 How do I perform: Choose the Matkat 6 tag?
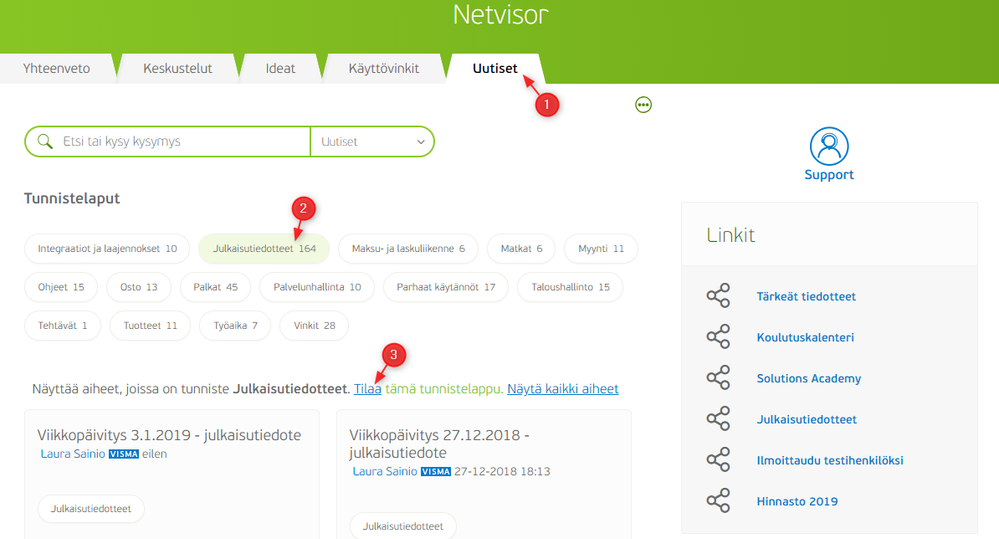point(521,248)
